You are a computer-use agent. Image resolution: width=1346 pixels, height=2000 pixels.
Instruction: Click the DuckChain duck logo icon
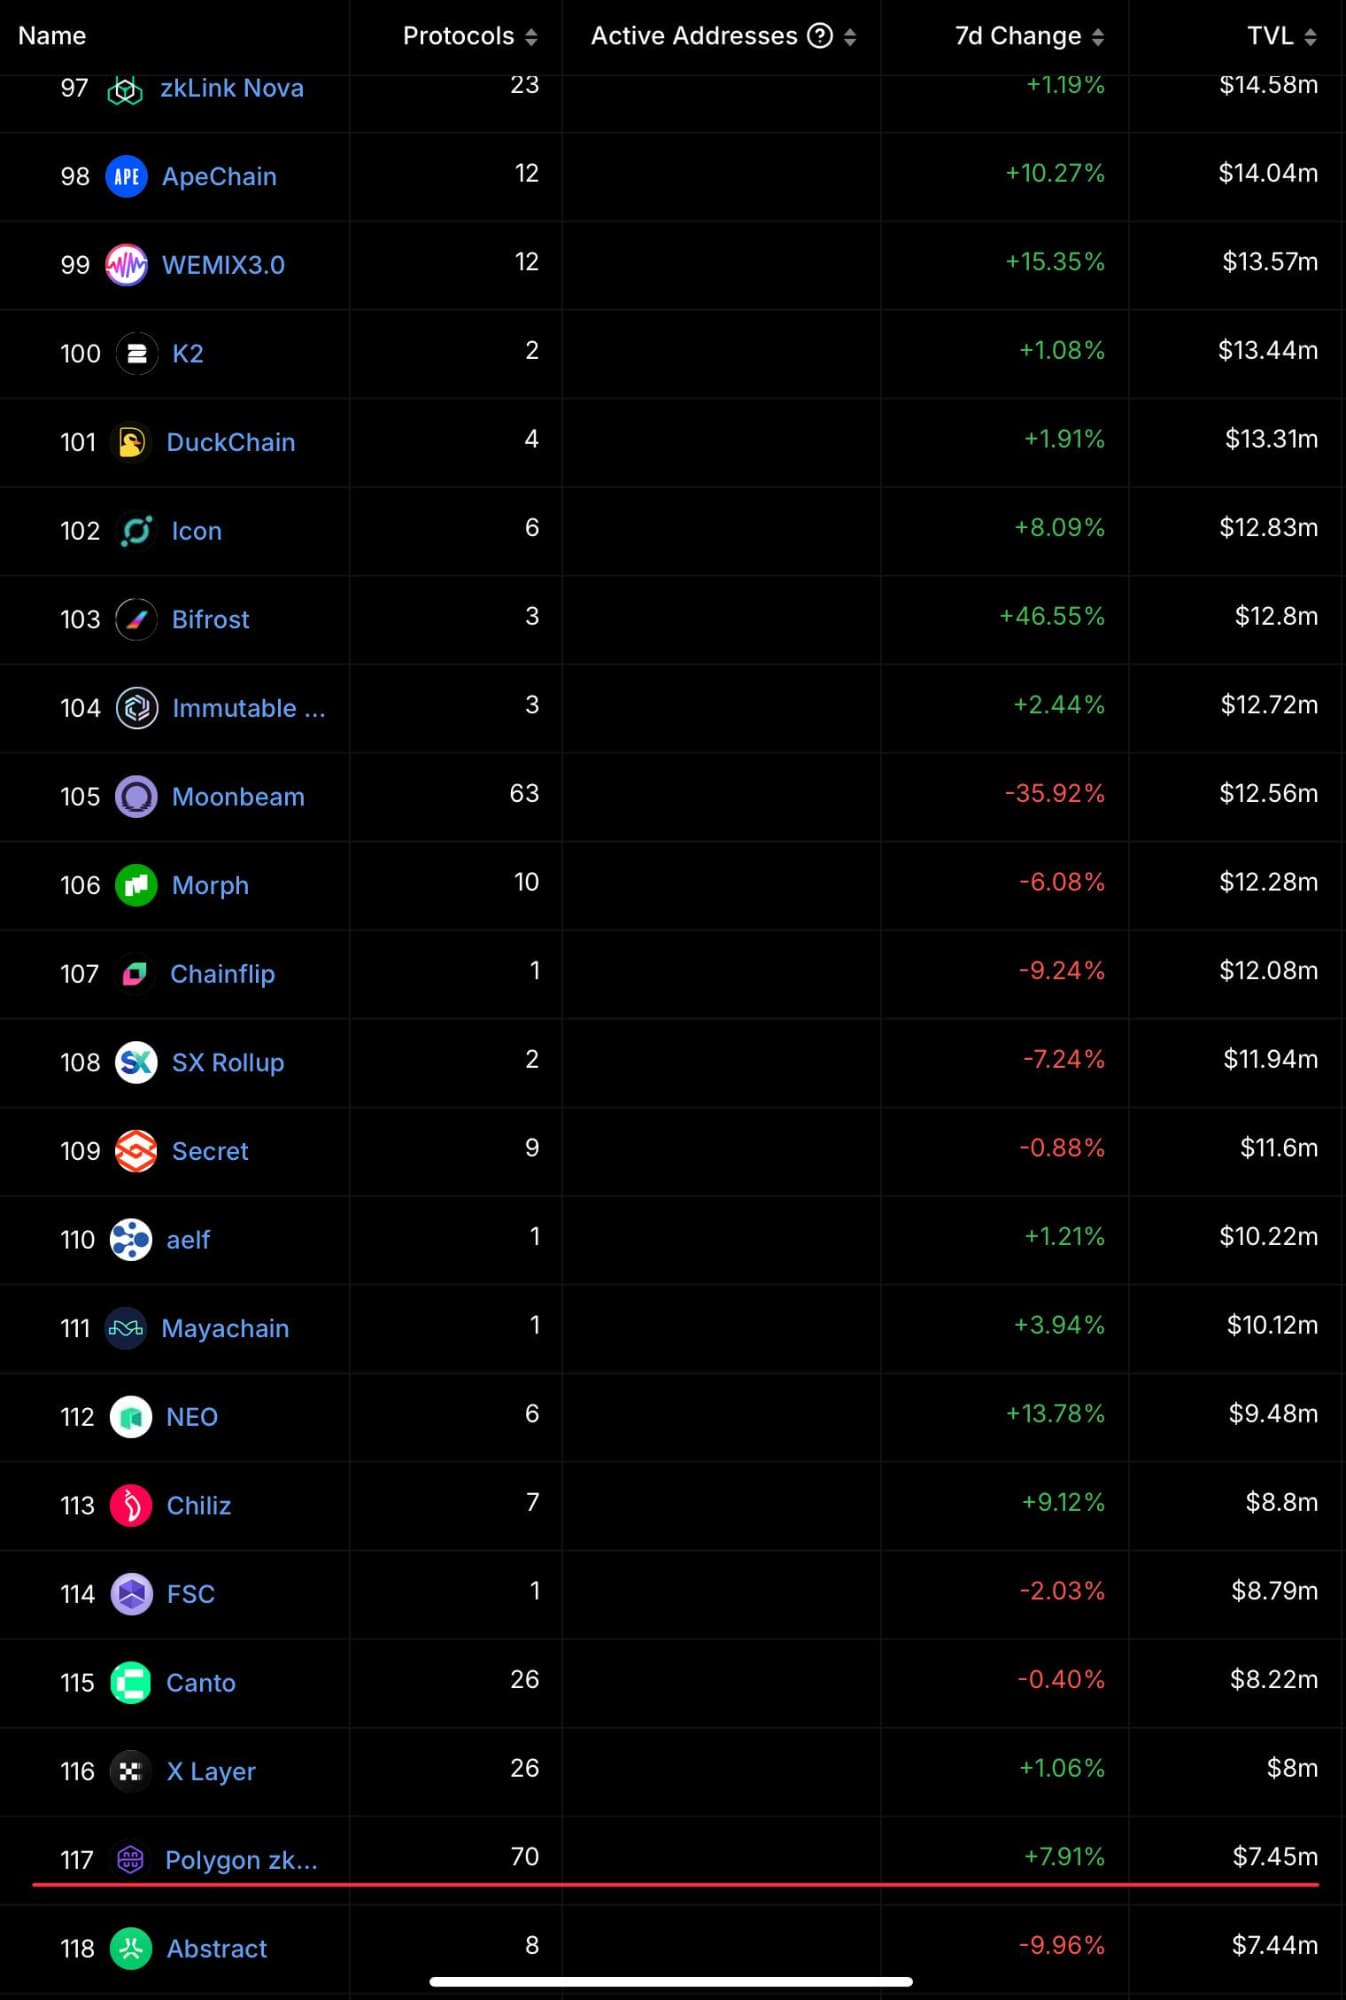tap(131, 442)
